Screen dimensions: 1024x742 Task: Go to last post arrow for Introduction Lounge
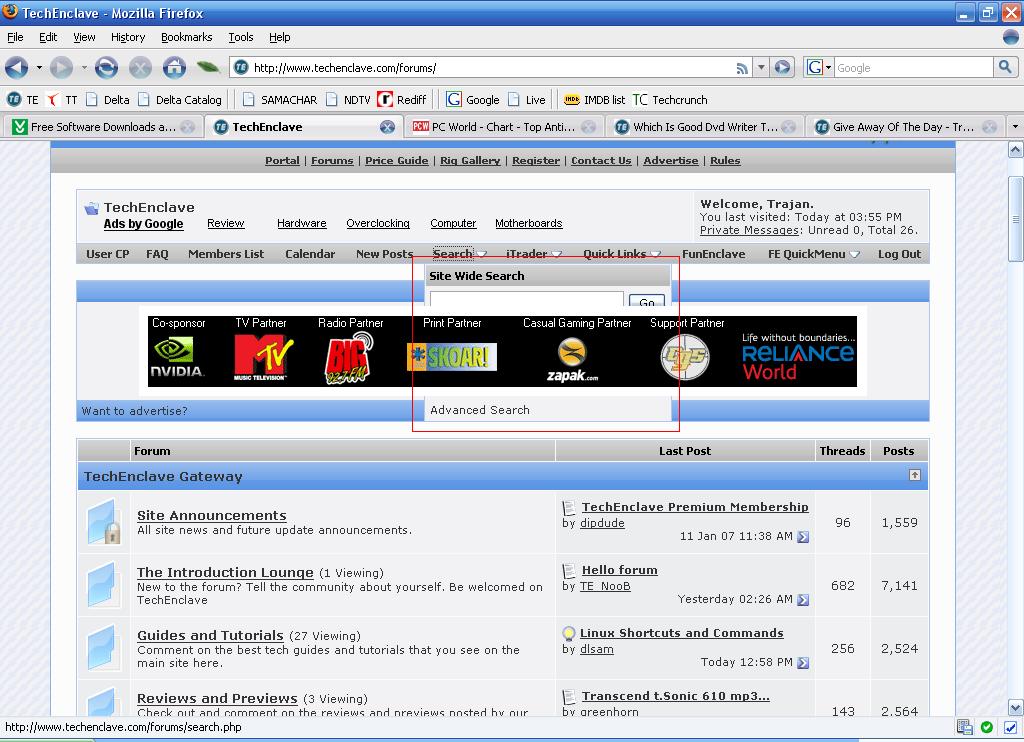click(x=803, y=600)
